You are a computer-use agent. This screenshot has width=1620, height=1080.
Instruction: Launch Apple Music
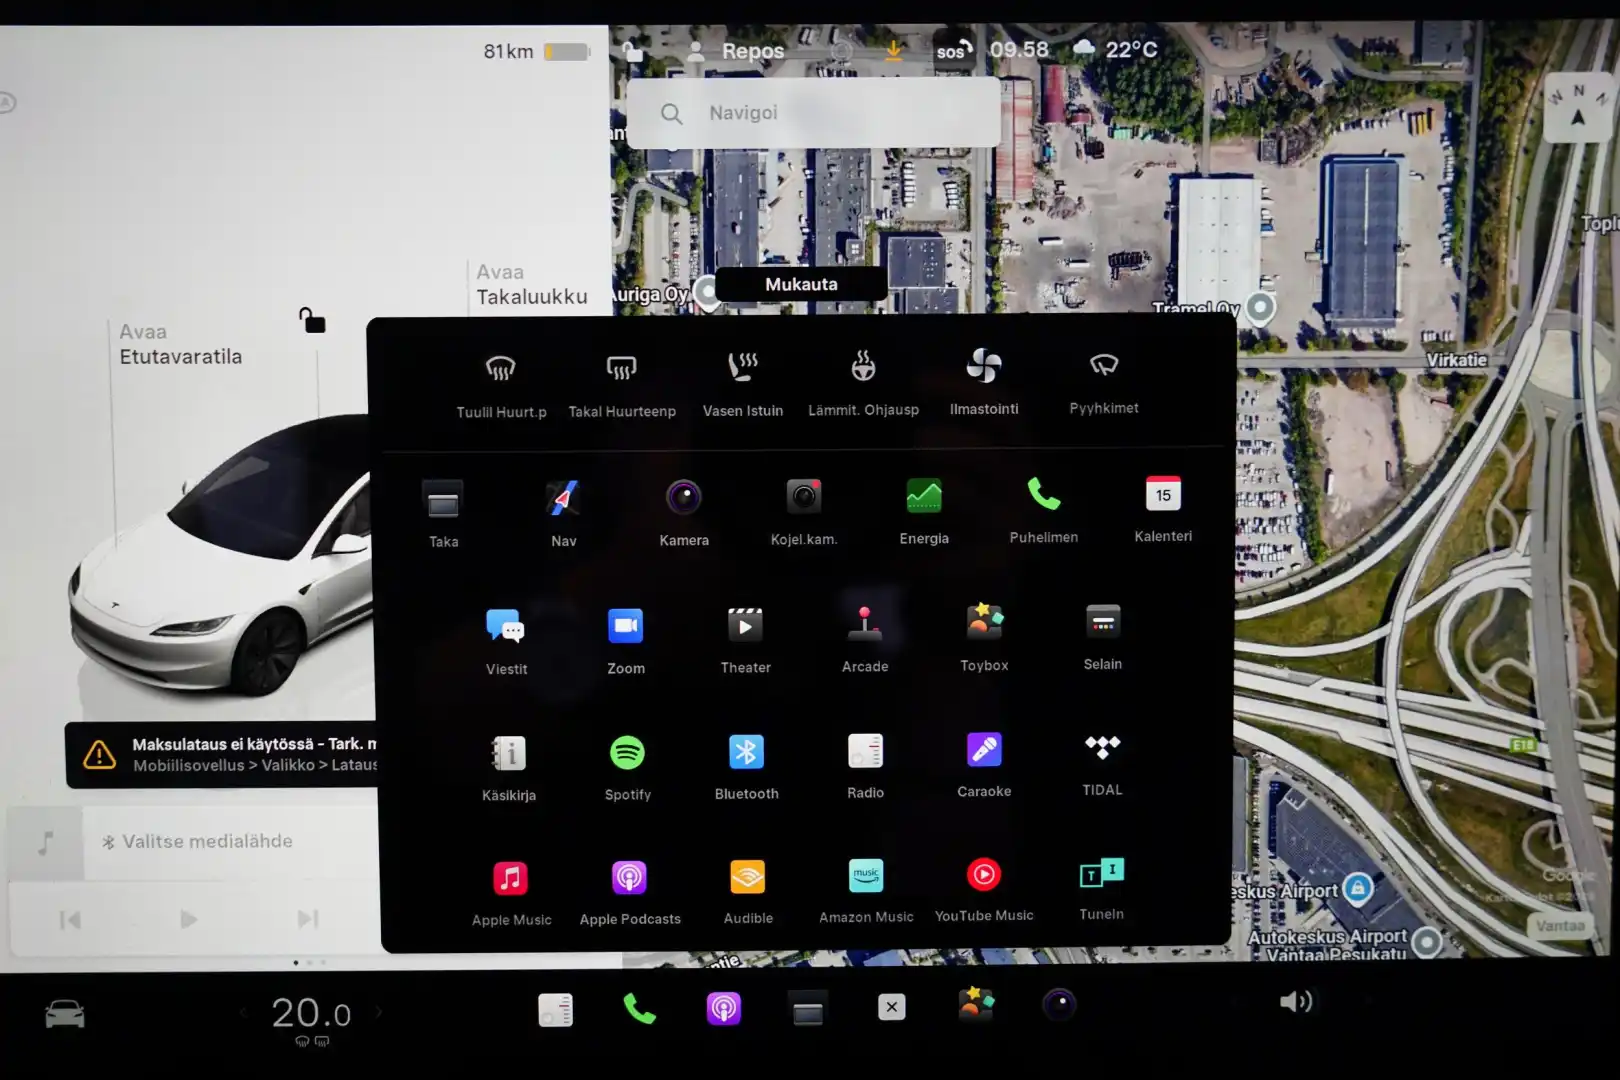tap(511, 892)
